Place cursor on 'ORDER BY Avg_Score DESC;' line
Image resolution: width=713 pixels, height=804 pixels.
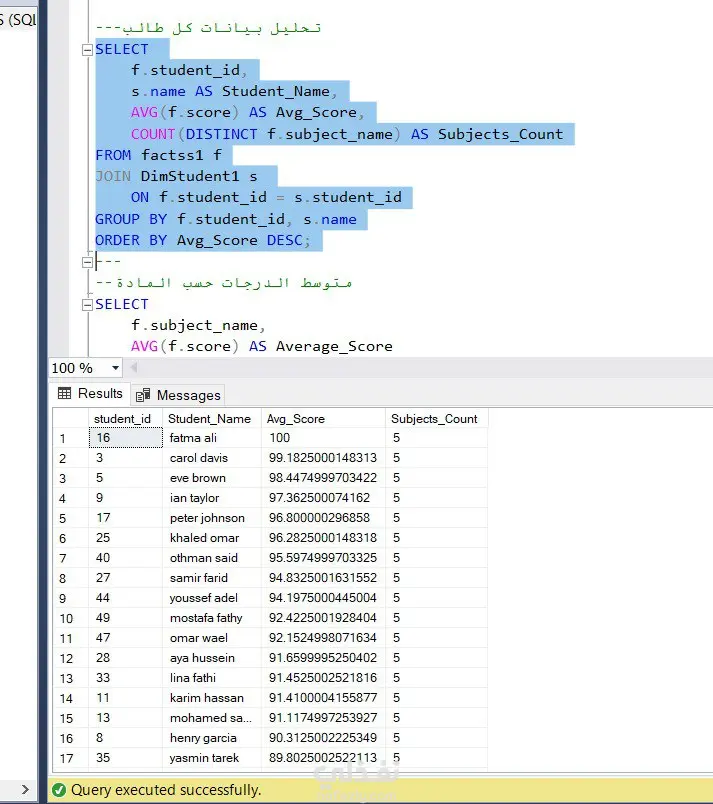[x=203, y=240]
